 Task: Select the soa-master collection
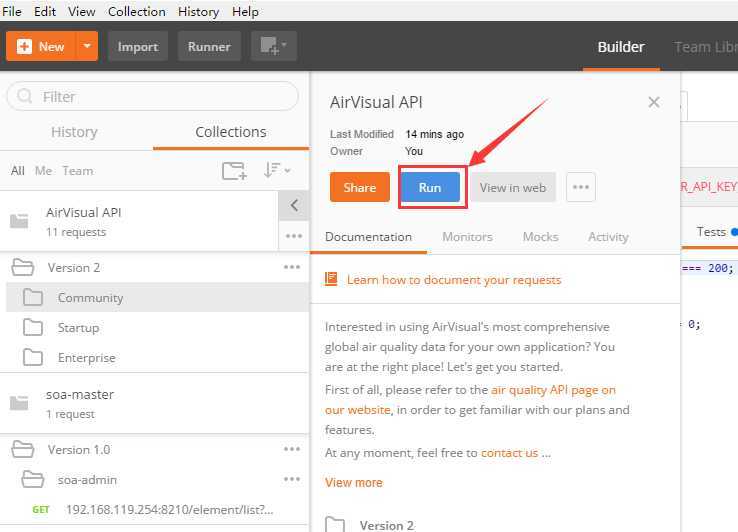point(154,403)
